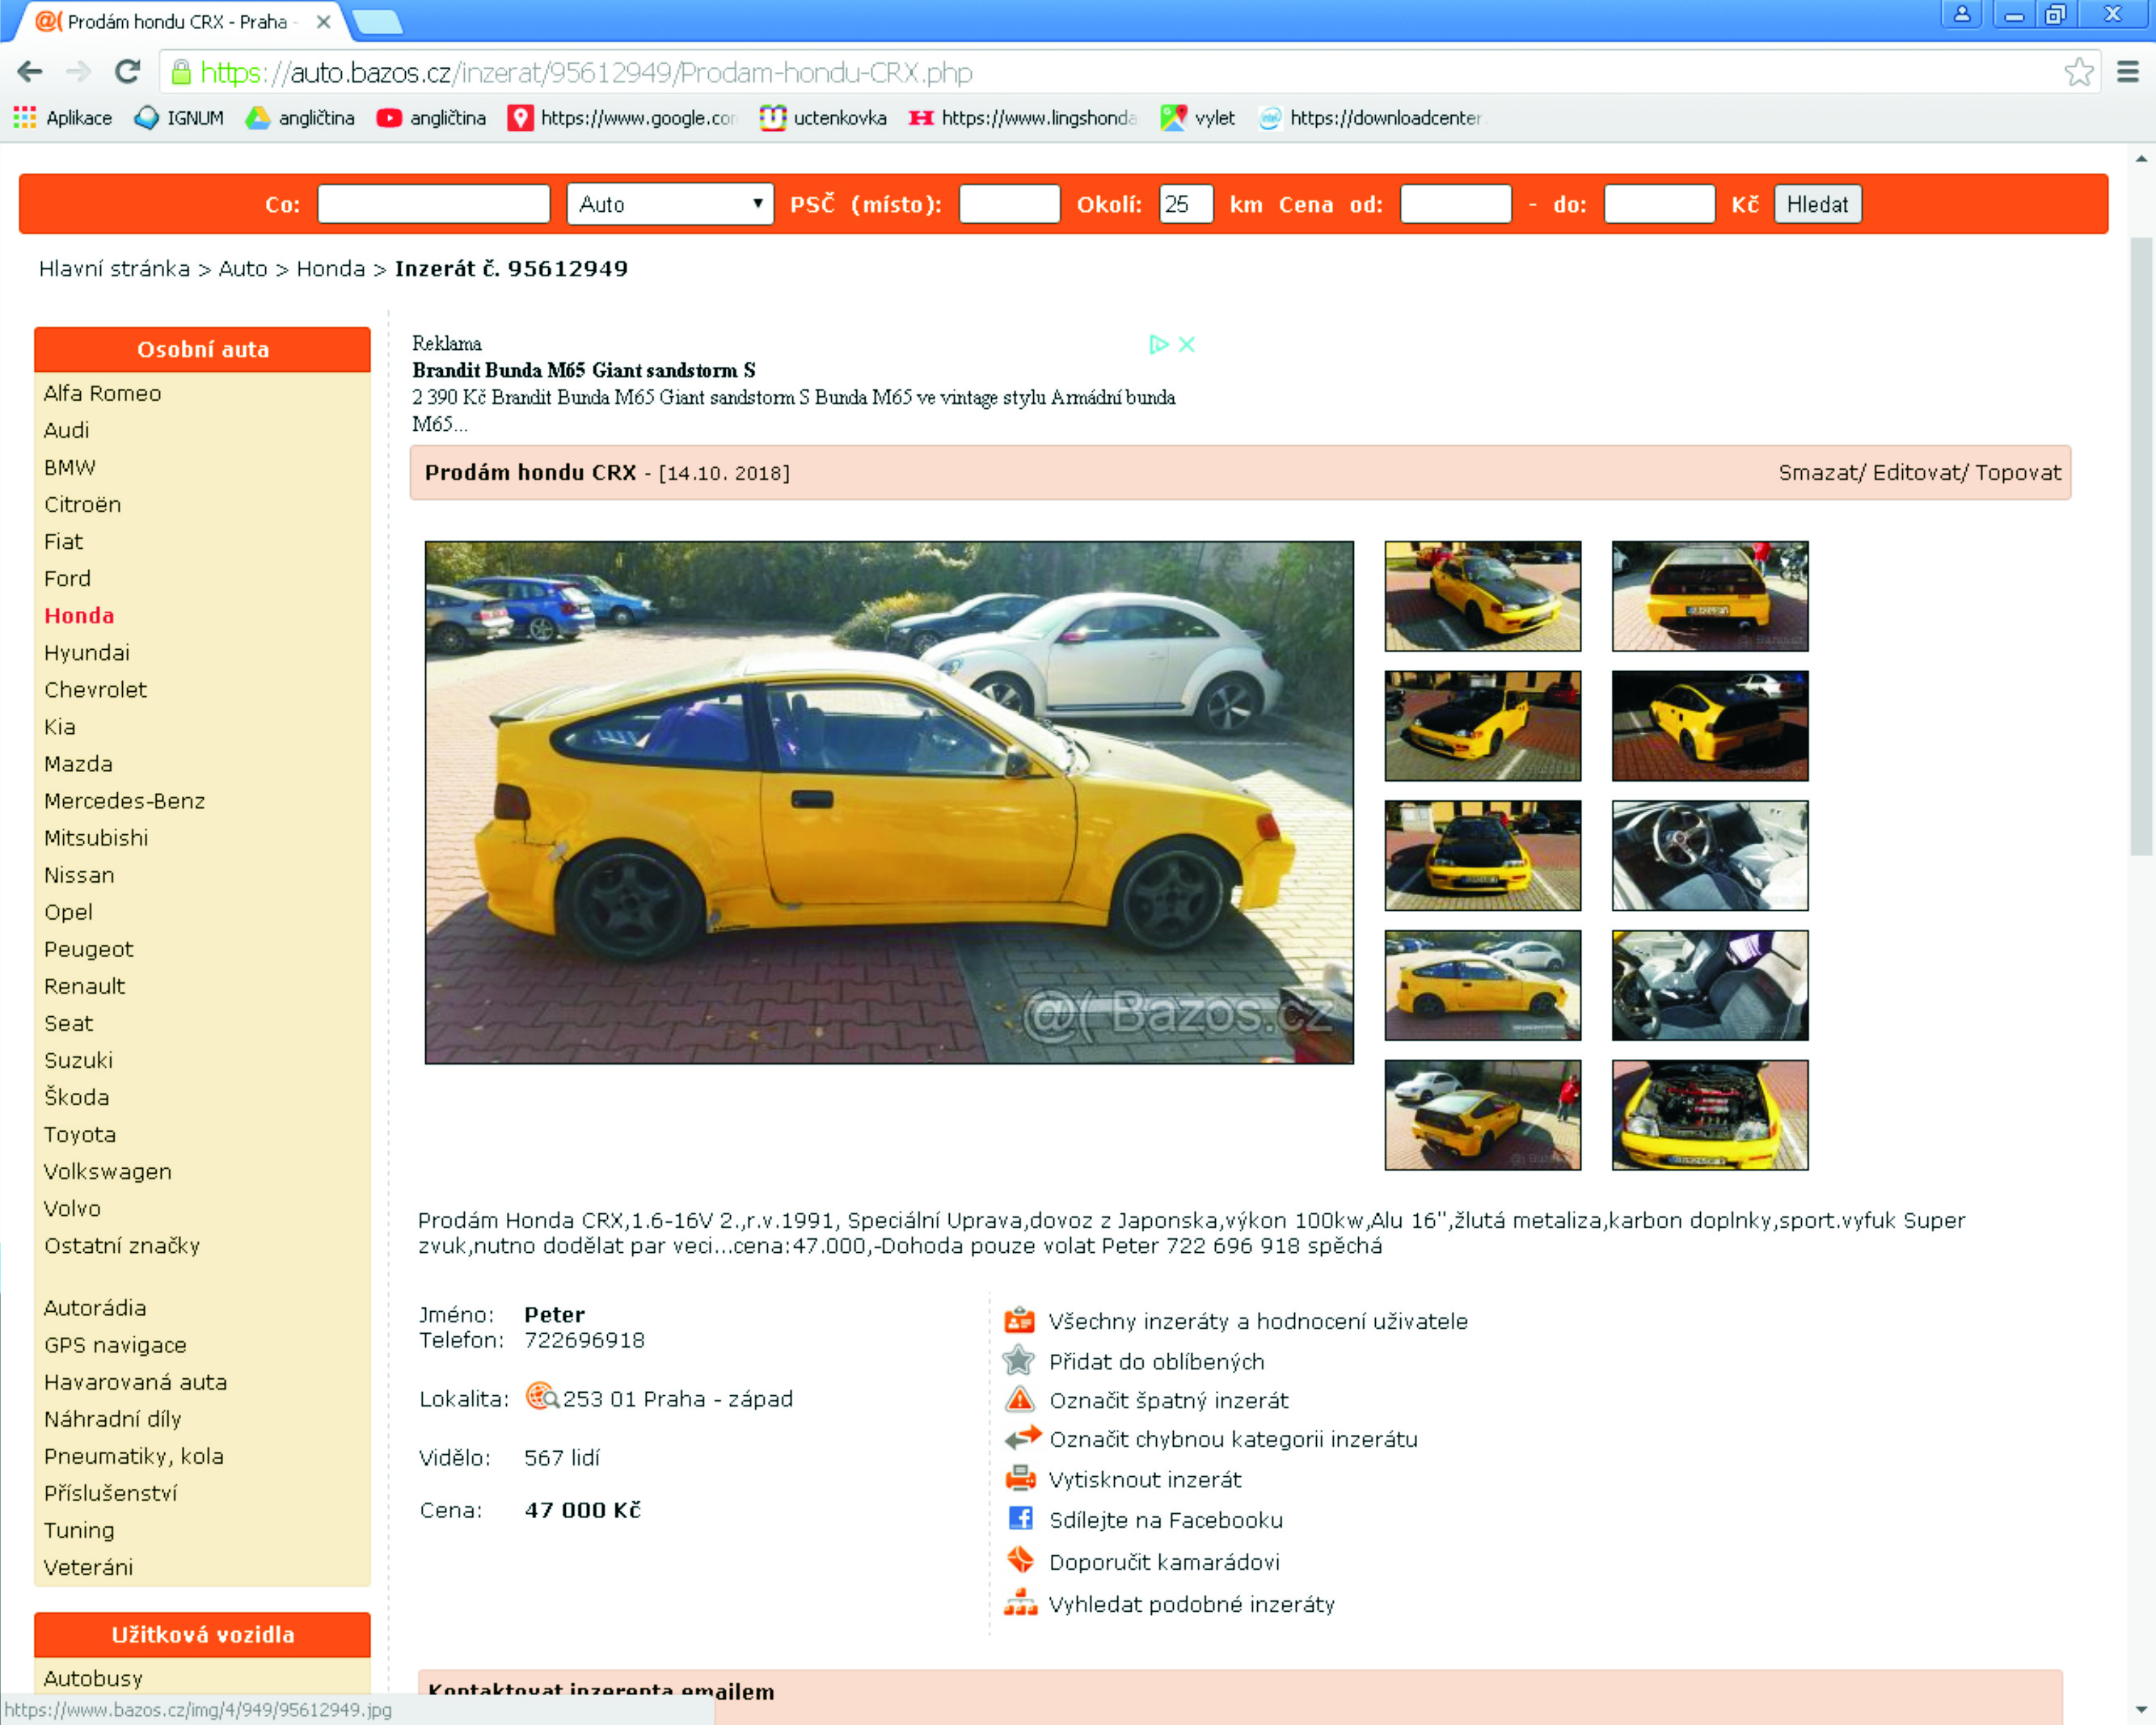Open Náhradní díly in the sidebar menu
This screenshot has height=1725, width=2156.
pyautogui.click(x=112, y=1419)
